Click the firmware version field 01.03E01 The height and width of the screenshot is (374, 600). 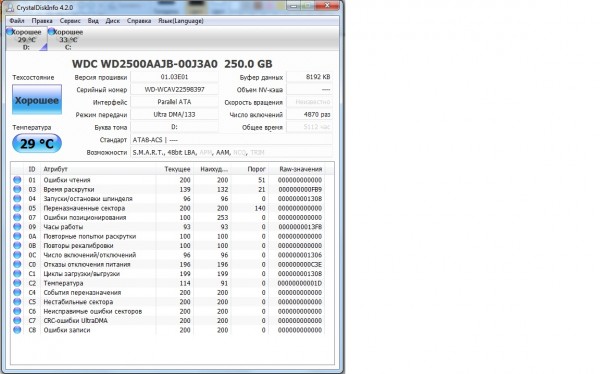174,77
